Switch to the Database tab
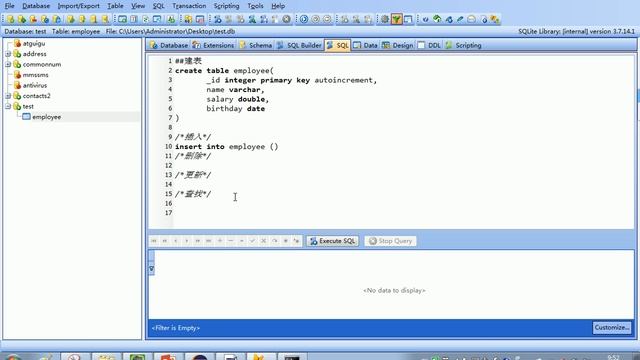Viewport: 640px width, 360px height. [169, 45]
